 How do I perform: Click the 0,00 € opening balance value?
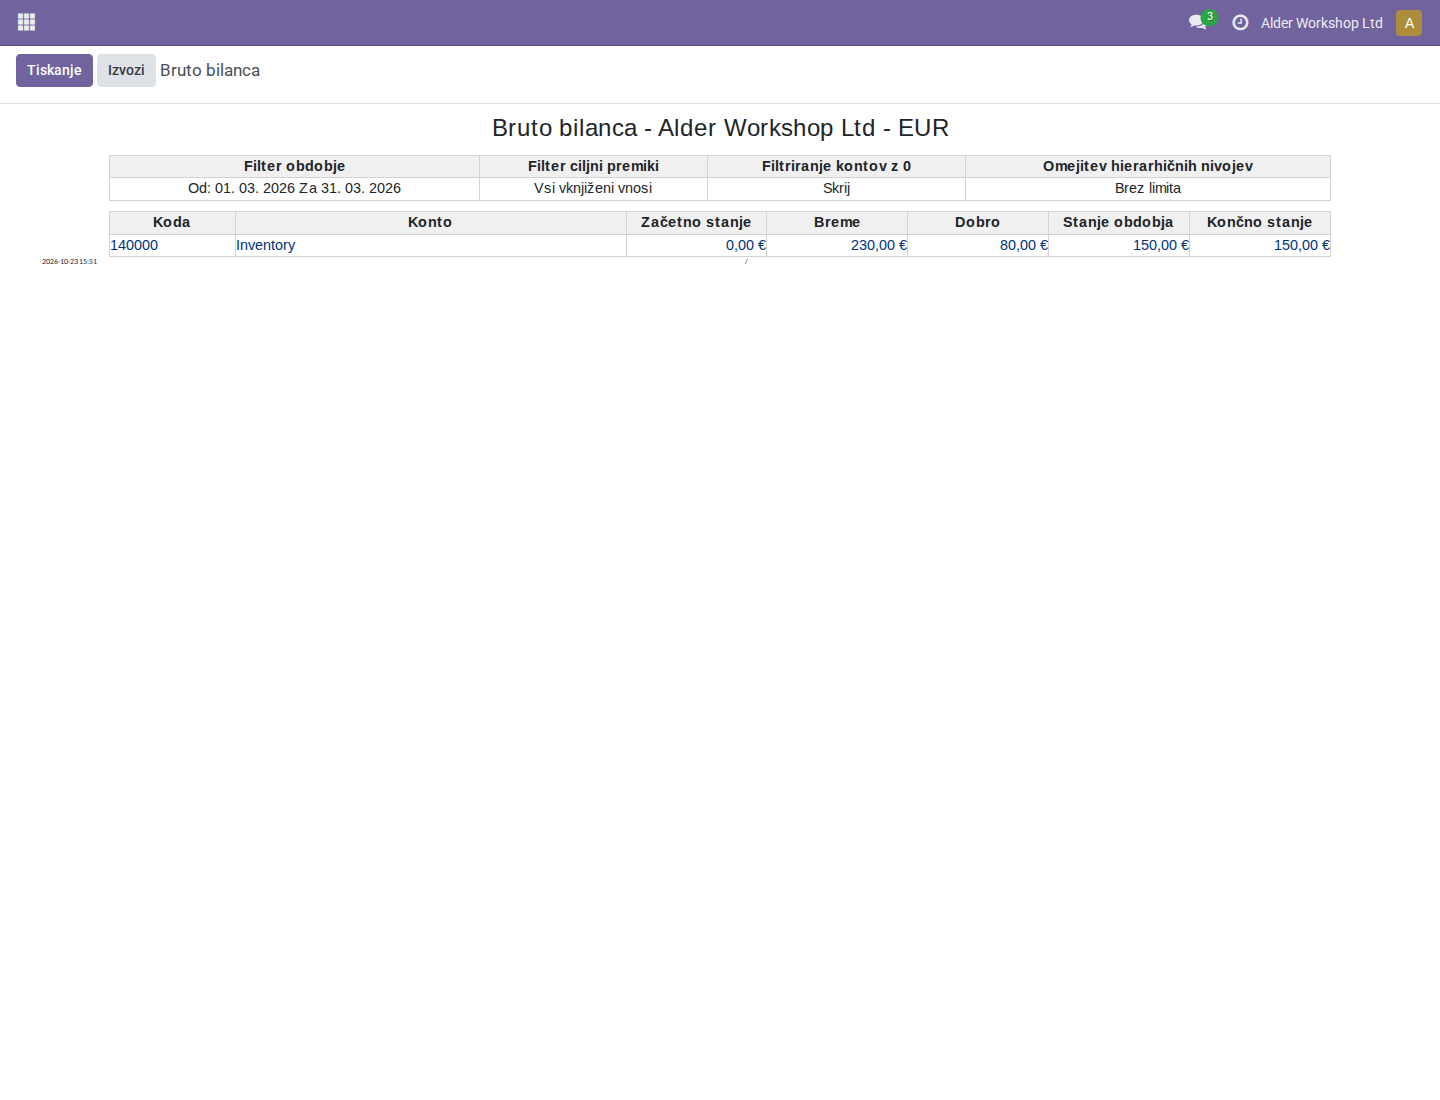[x=746, y=245]
